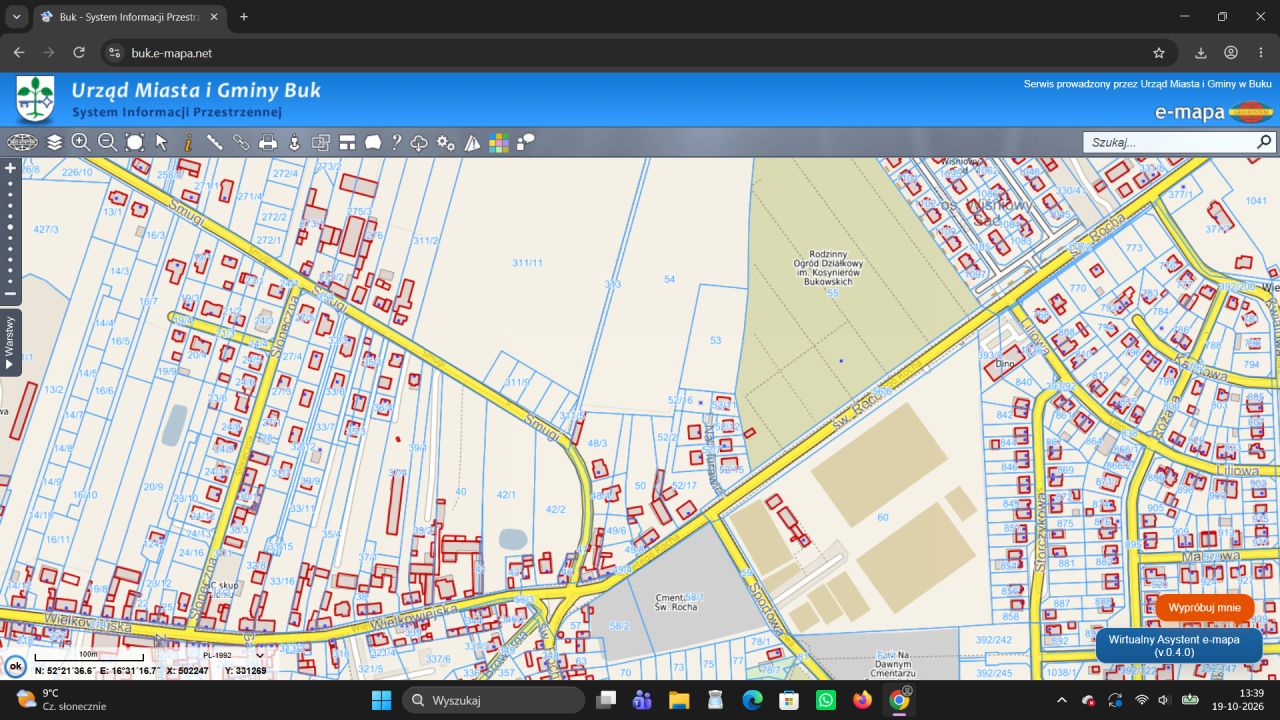Click the Wypróbuj mnie button
This screenshot has height=720, width=1280.
click(x=1204, y=607)
